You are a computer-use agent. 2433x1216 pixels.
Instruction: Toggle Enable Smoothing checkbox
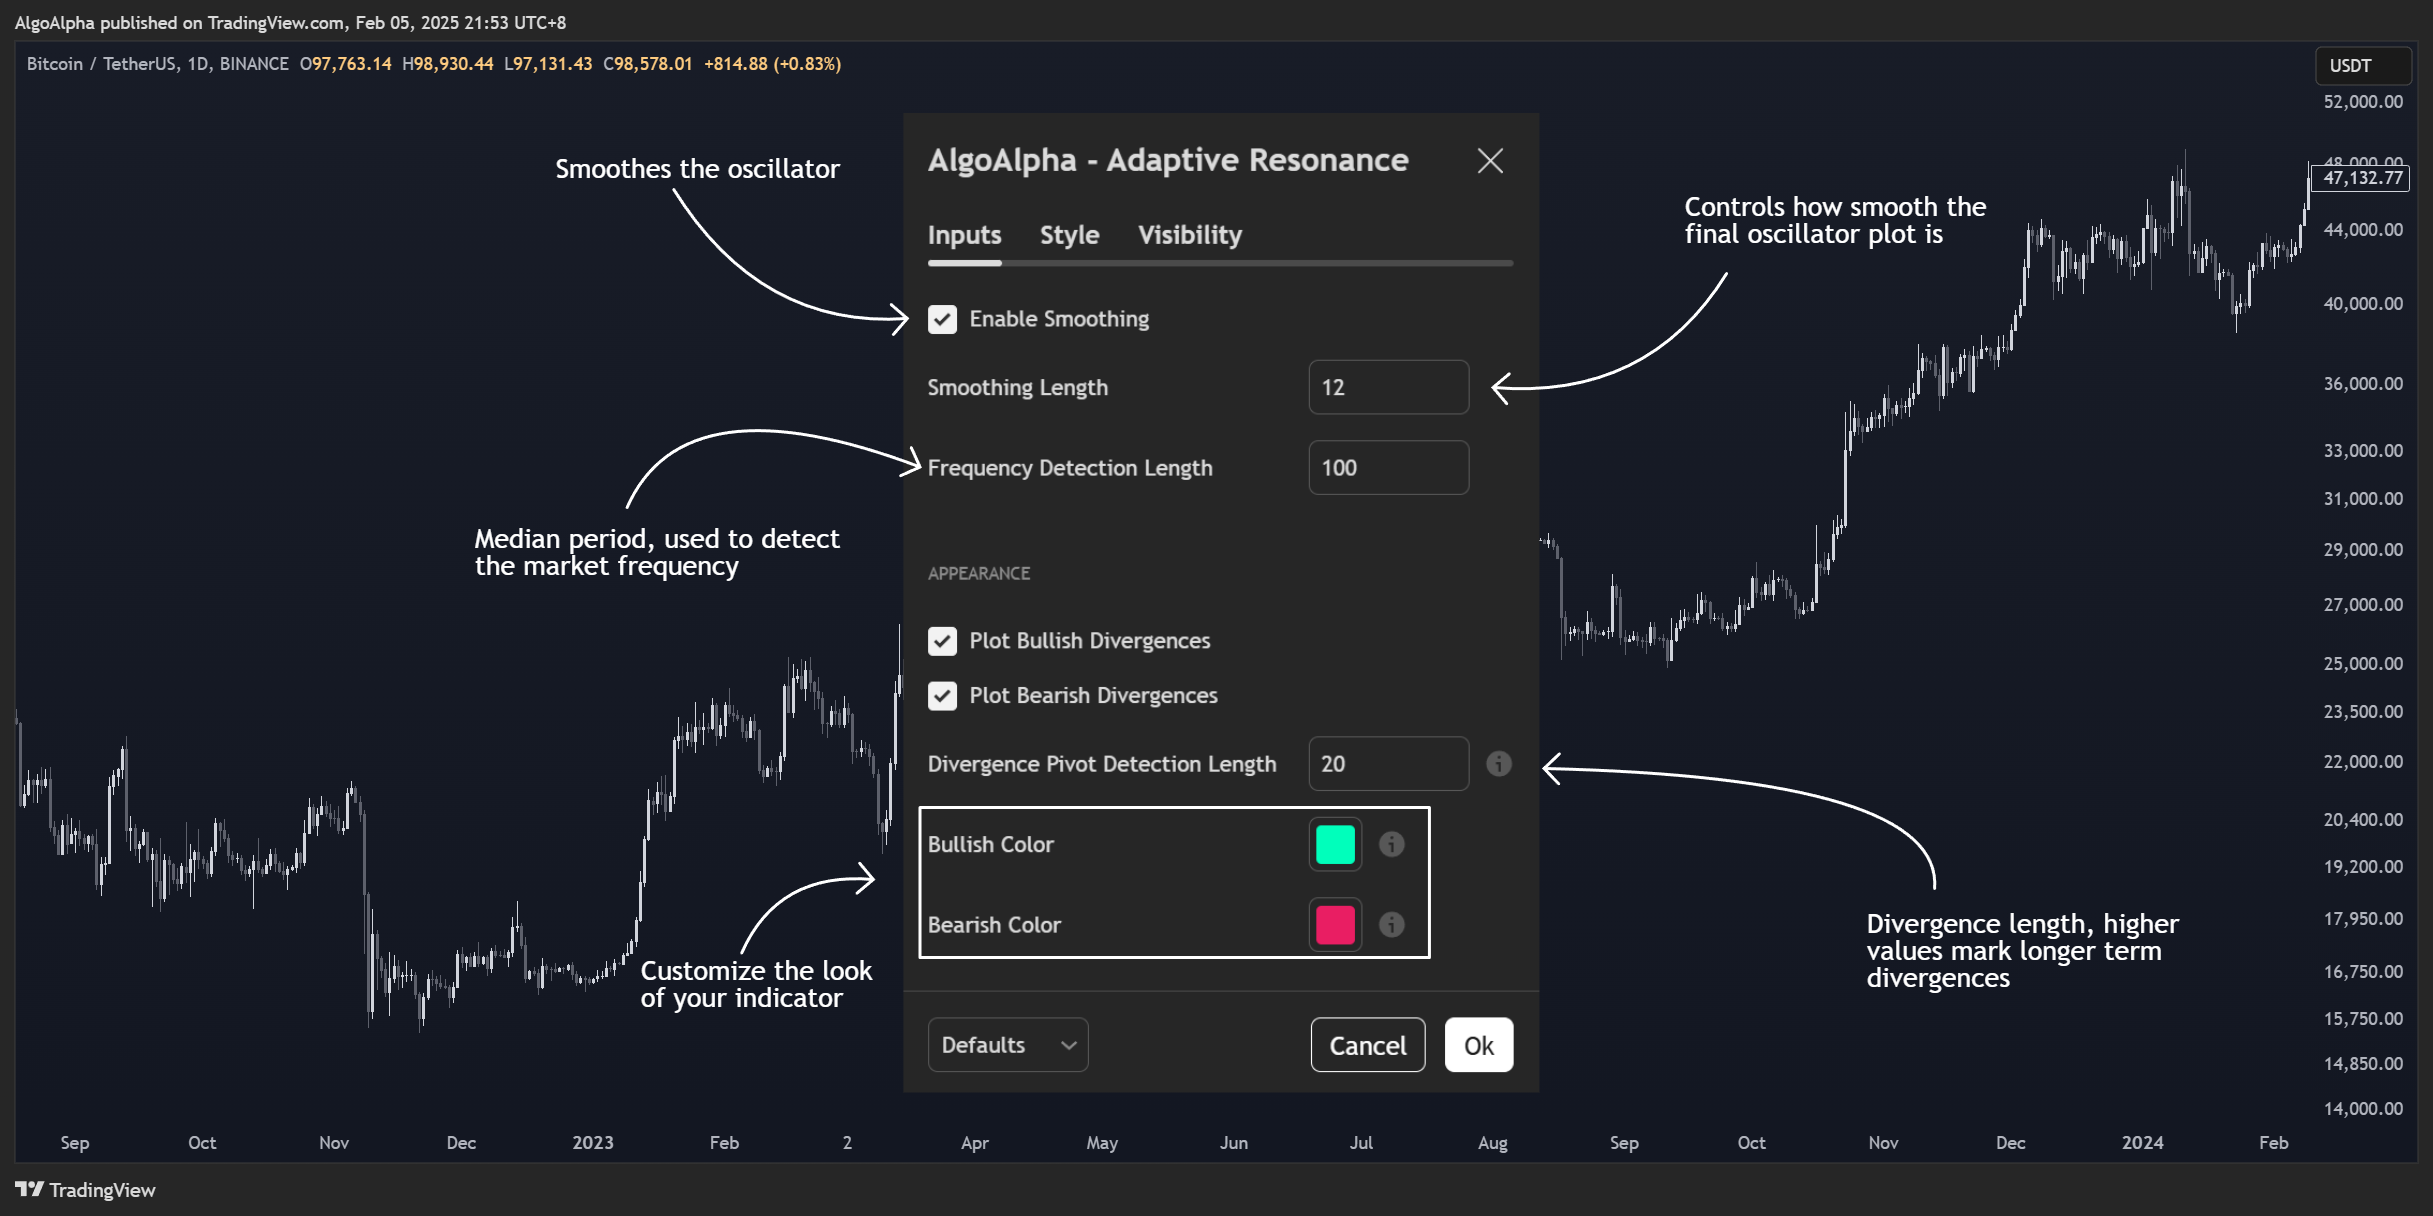point(942,319)
